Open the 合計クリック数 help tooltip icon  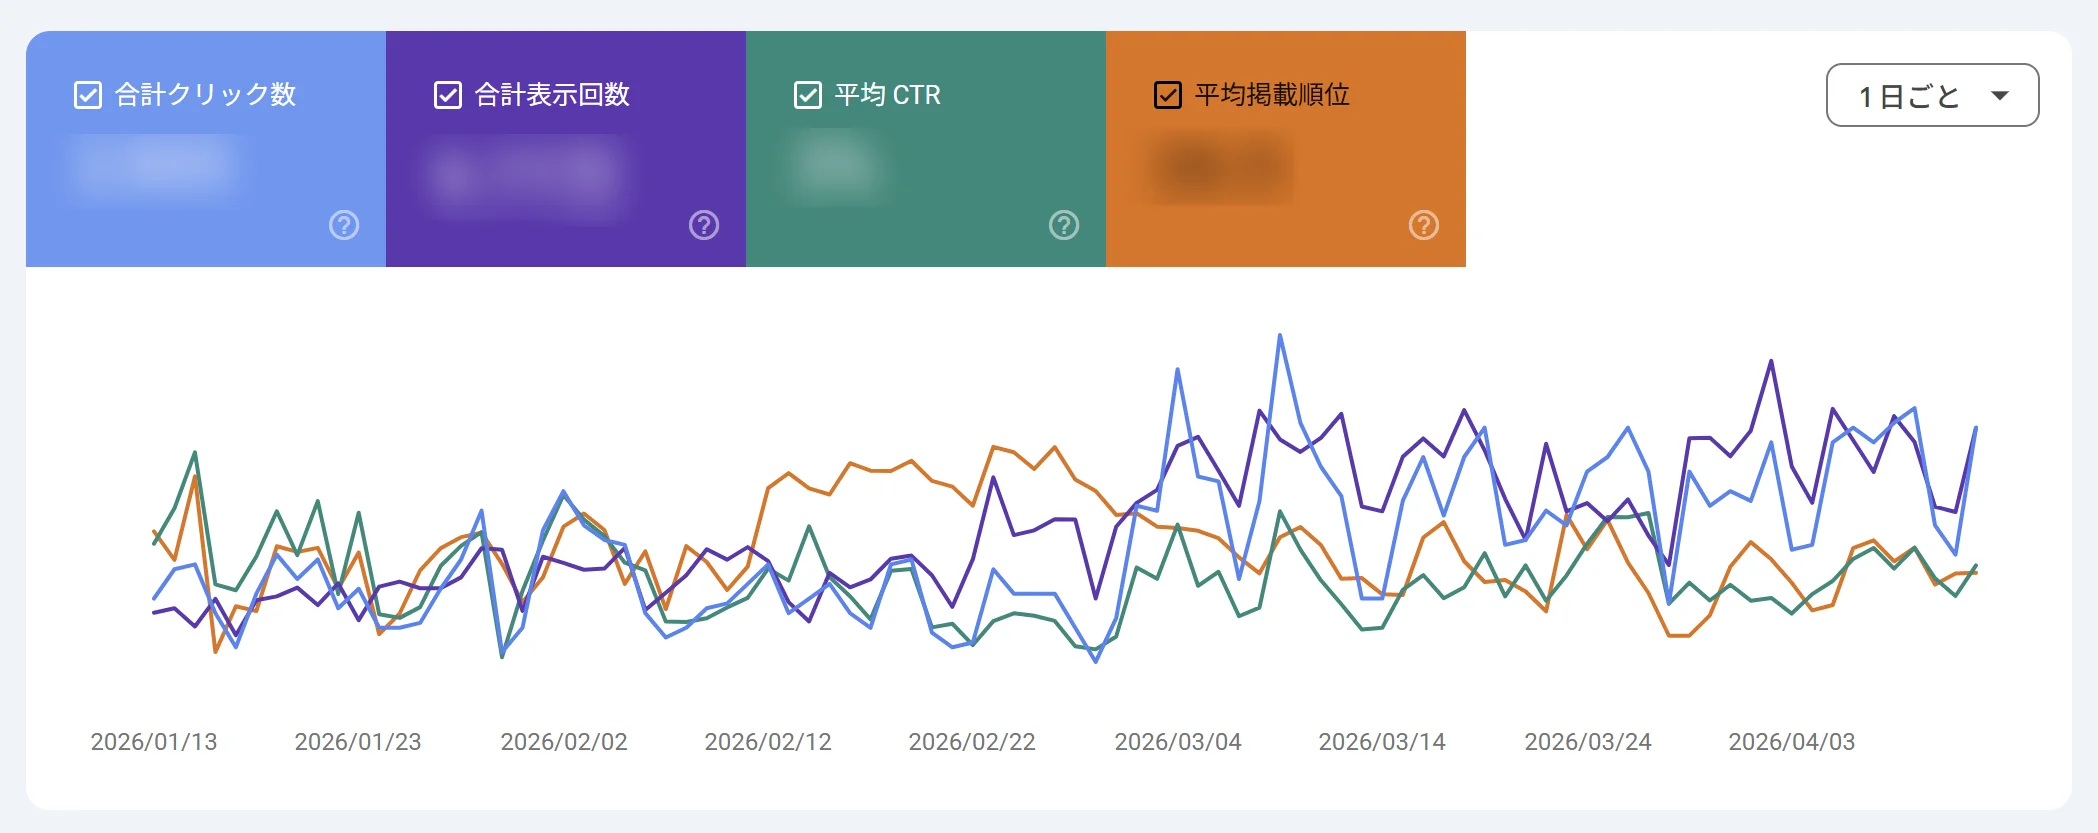click(343, 225)
